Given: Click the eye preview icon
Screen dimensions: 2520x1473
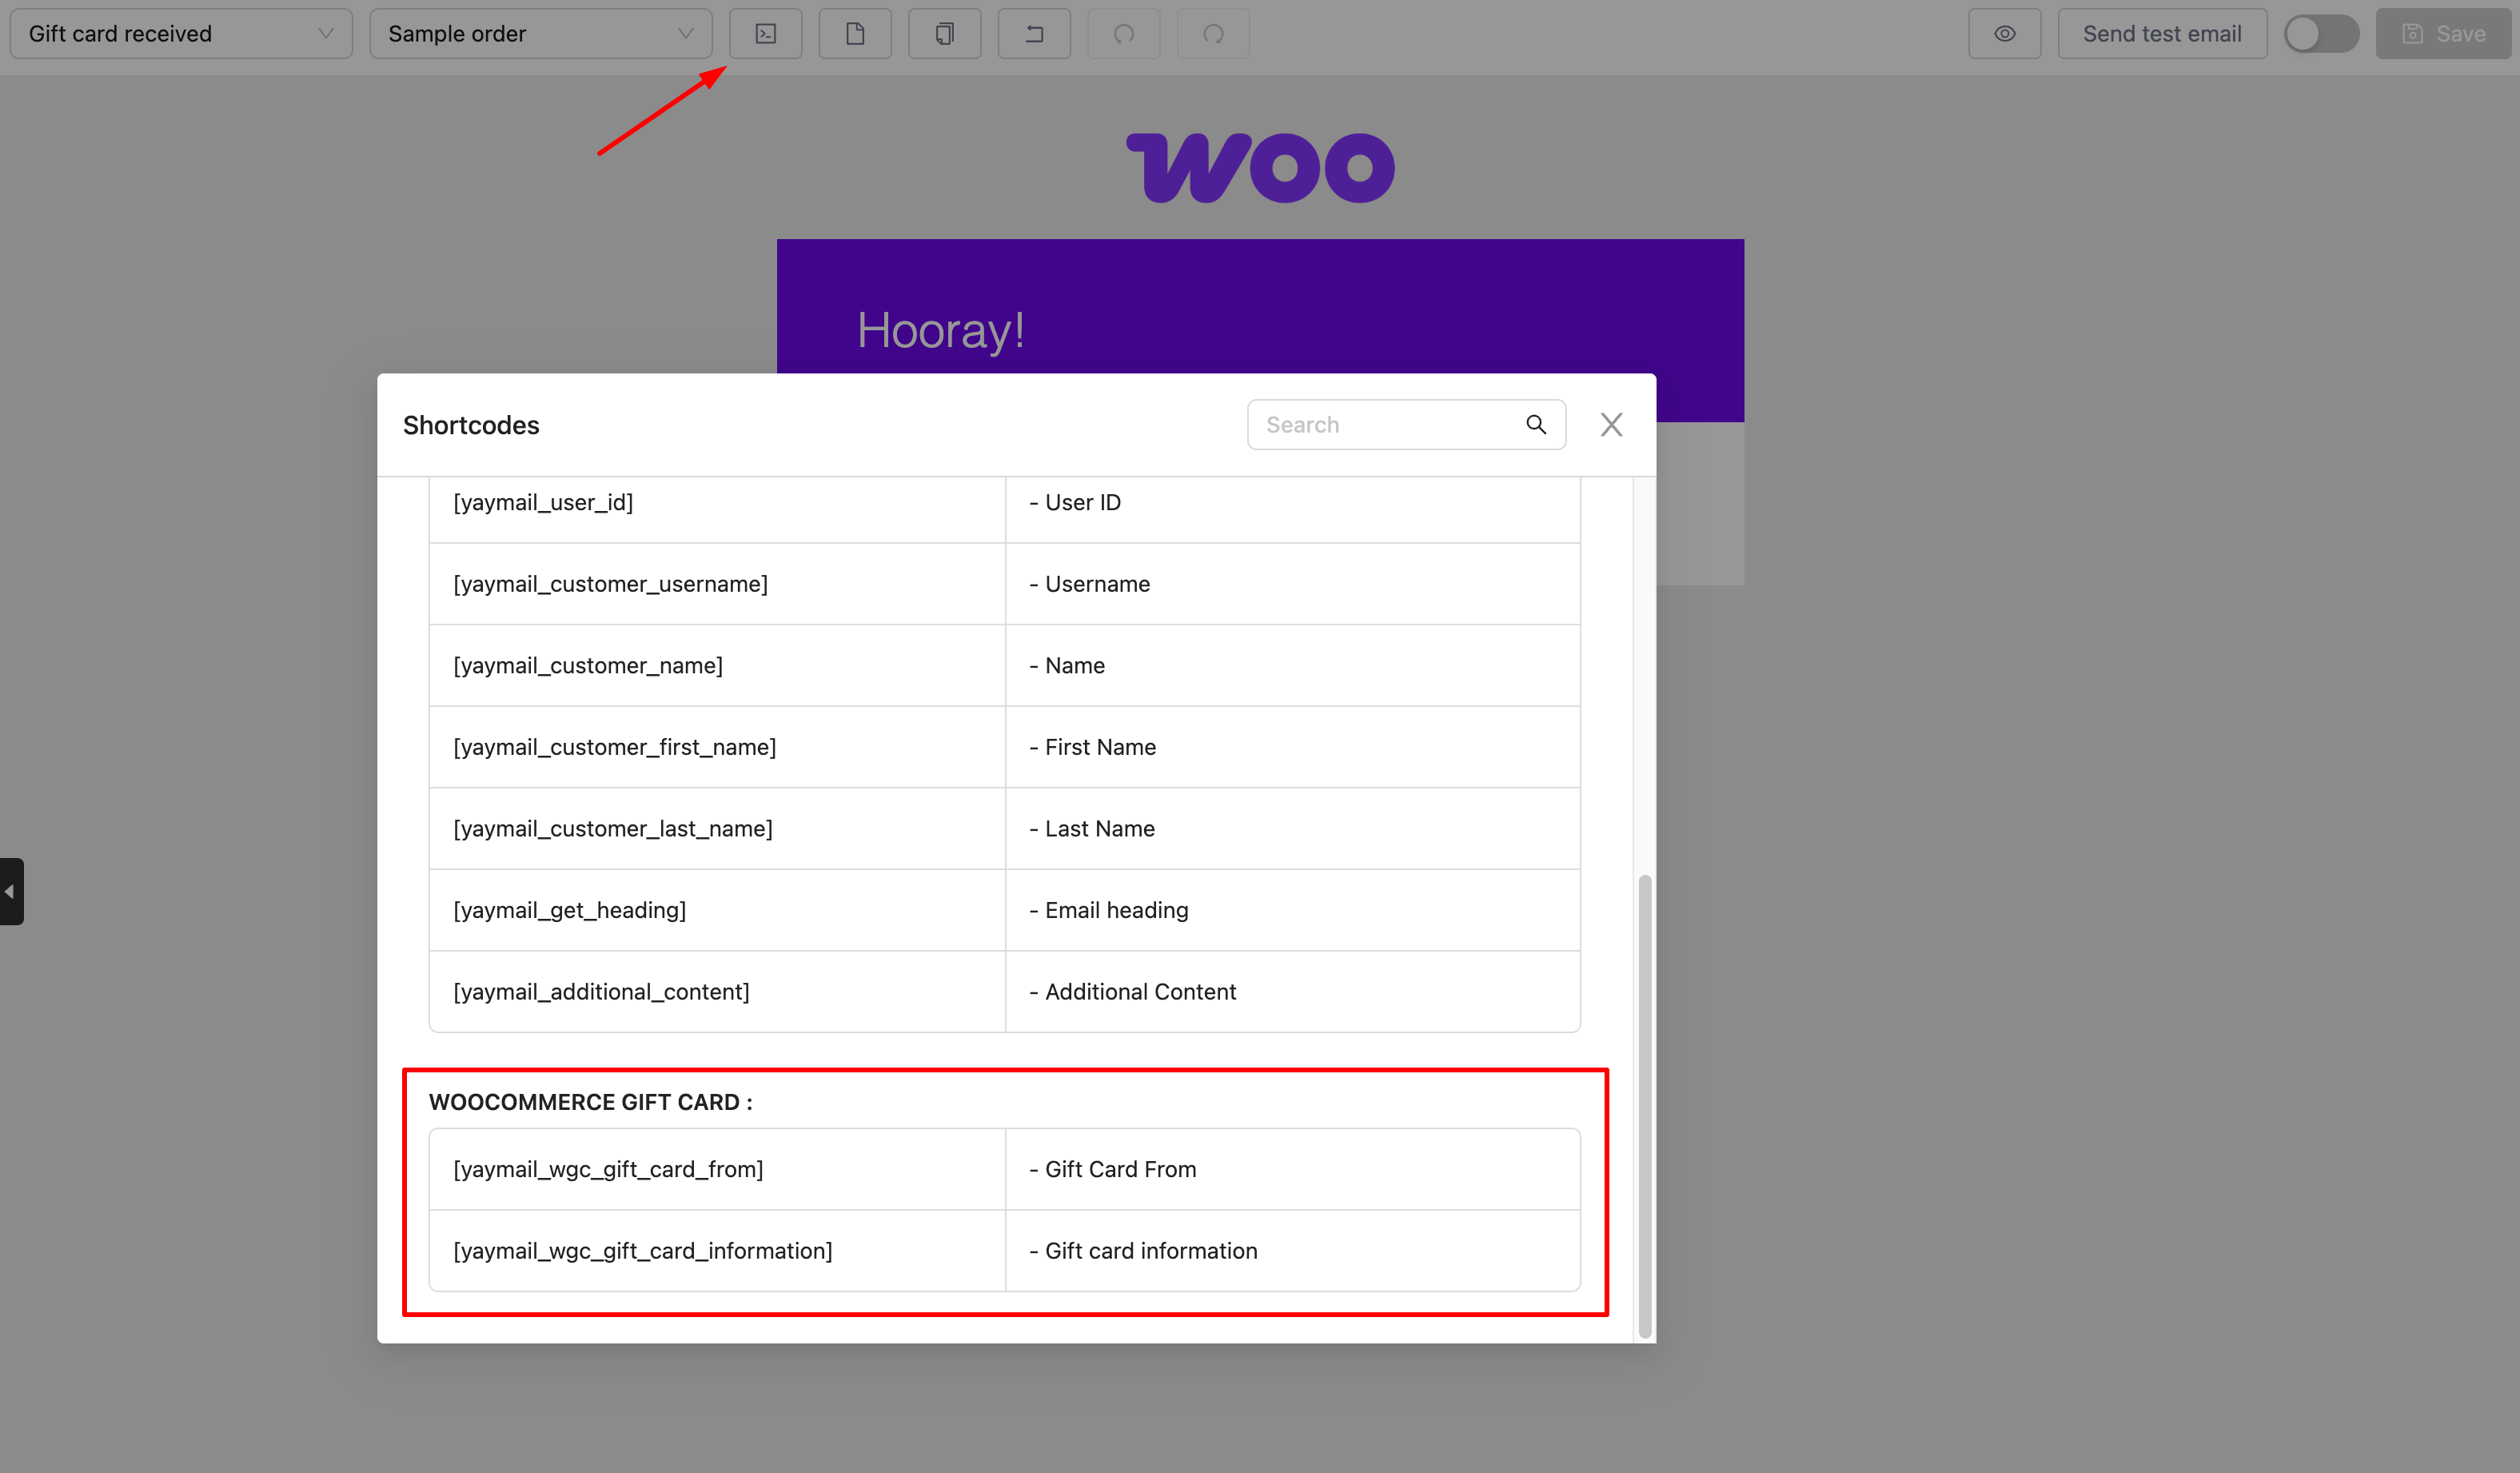Looking at the screenshot, I should 2004,34.
